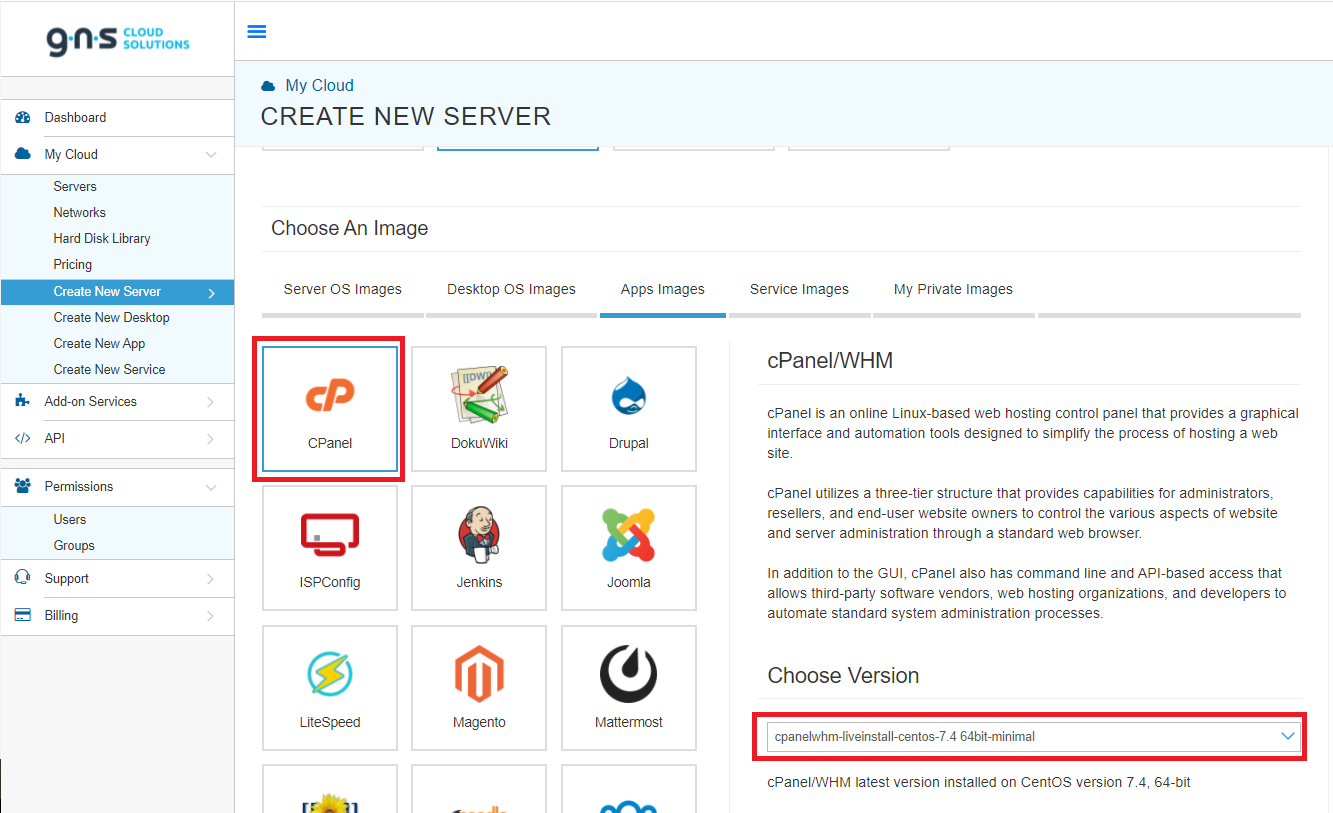Click the CREATE NEW SERVER page title
The image size is (1333, 813).
(x=405, y=117)
